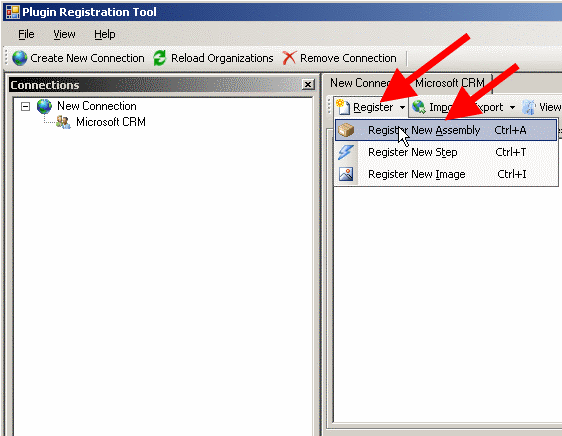Viewport: 562px width, 436px height.
Task: Click the picture icon for Register New Image
Action: [x=346, y=174]
